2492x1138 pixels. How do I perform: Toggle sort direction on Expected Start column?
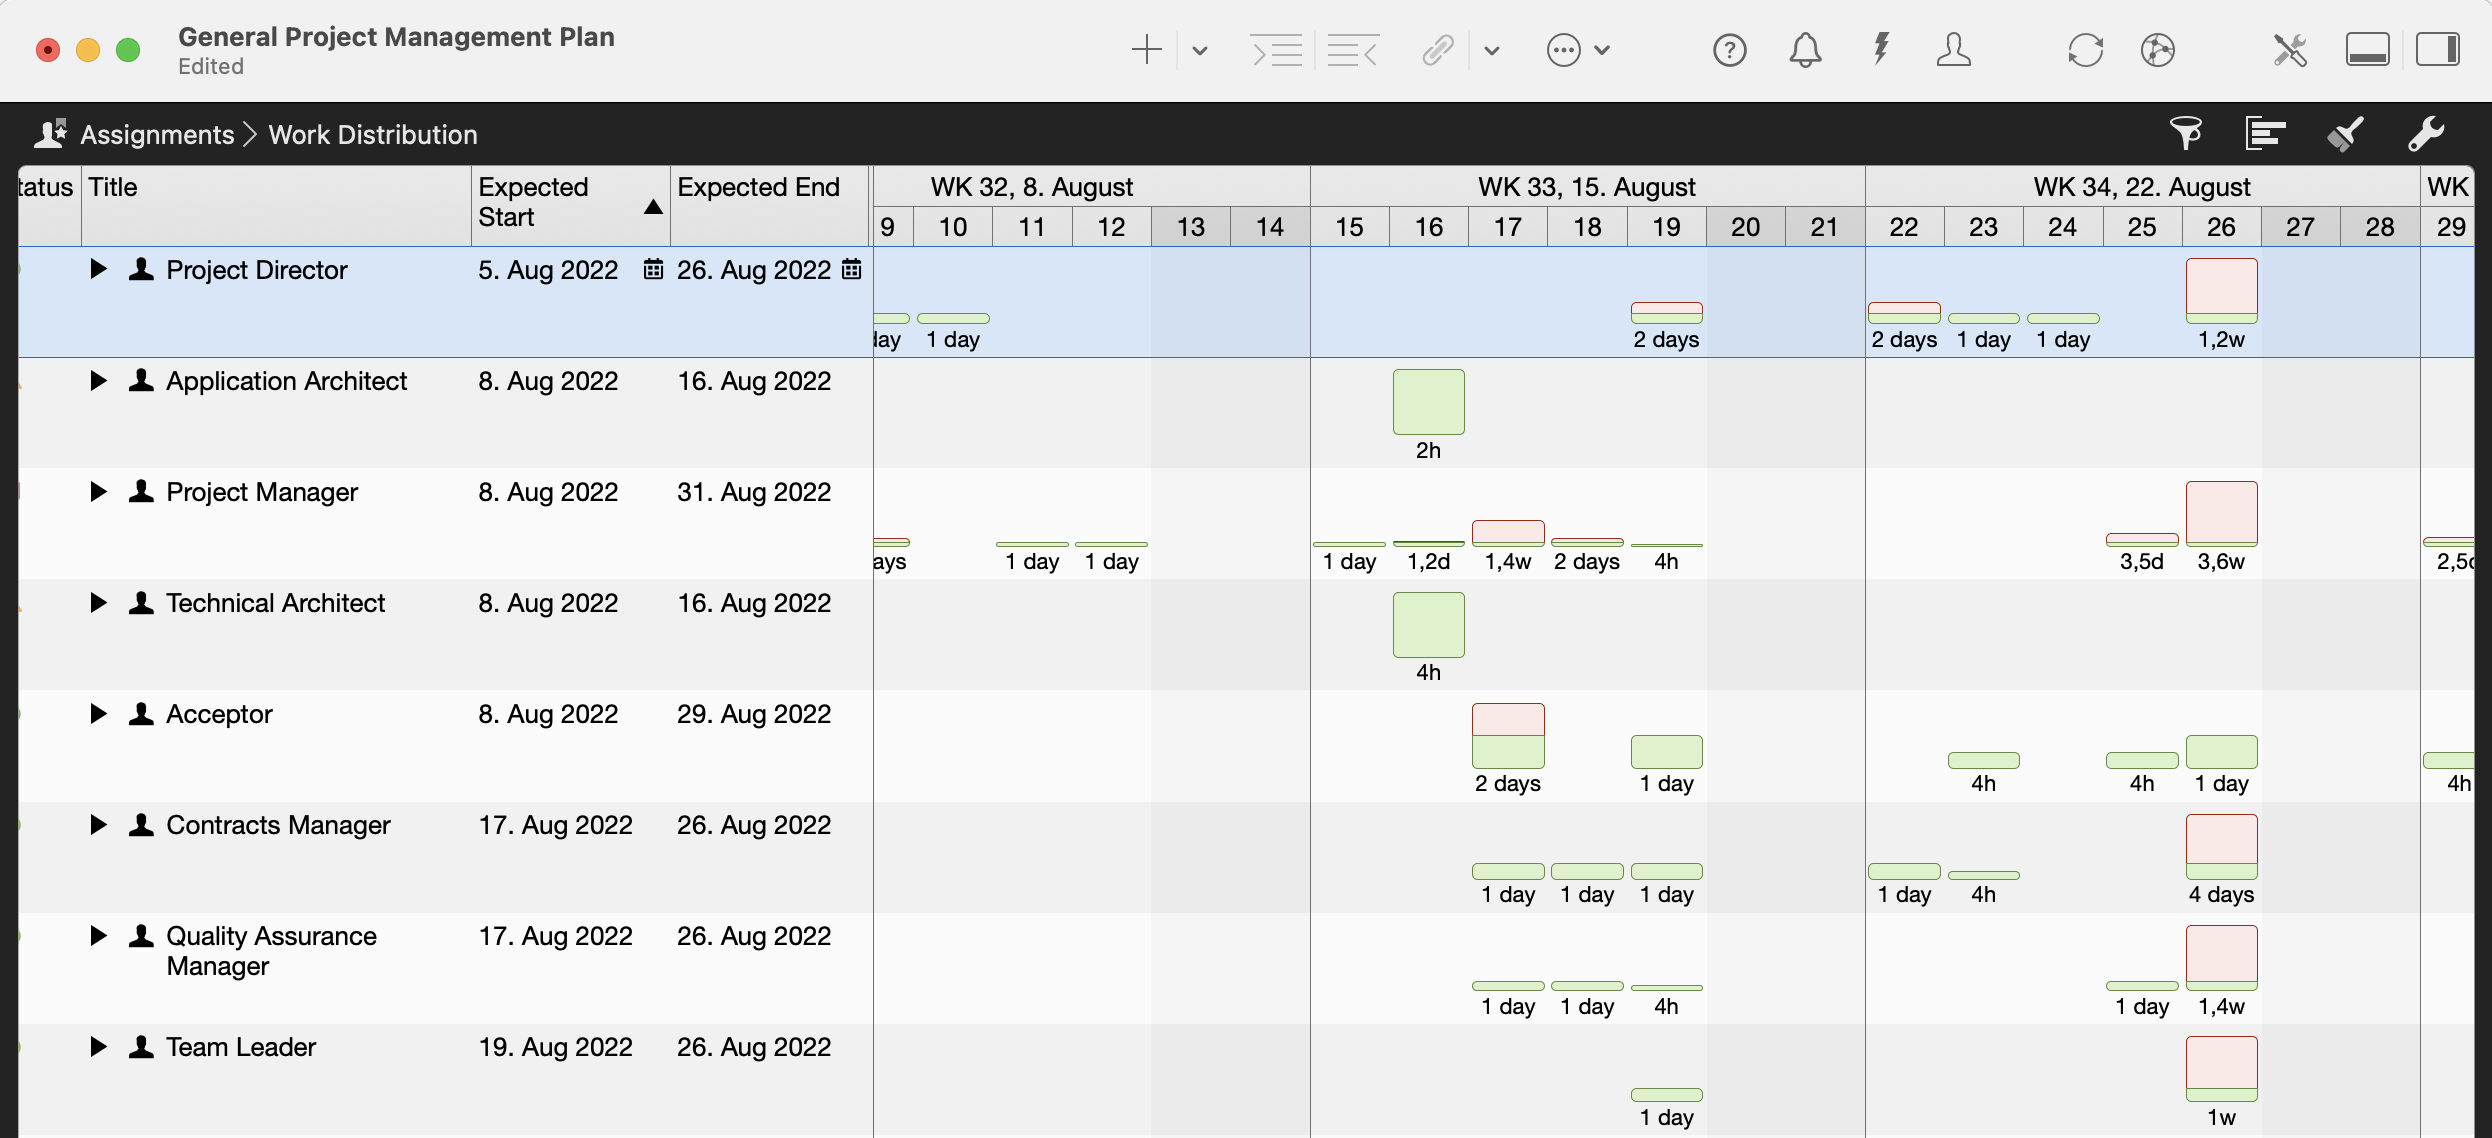pyautogui.click(x=652, y=208)
